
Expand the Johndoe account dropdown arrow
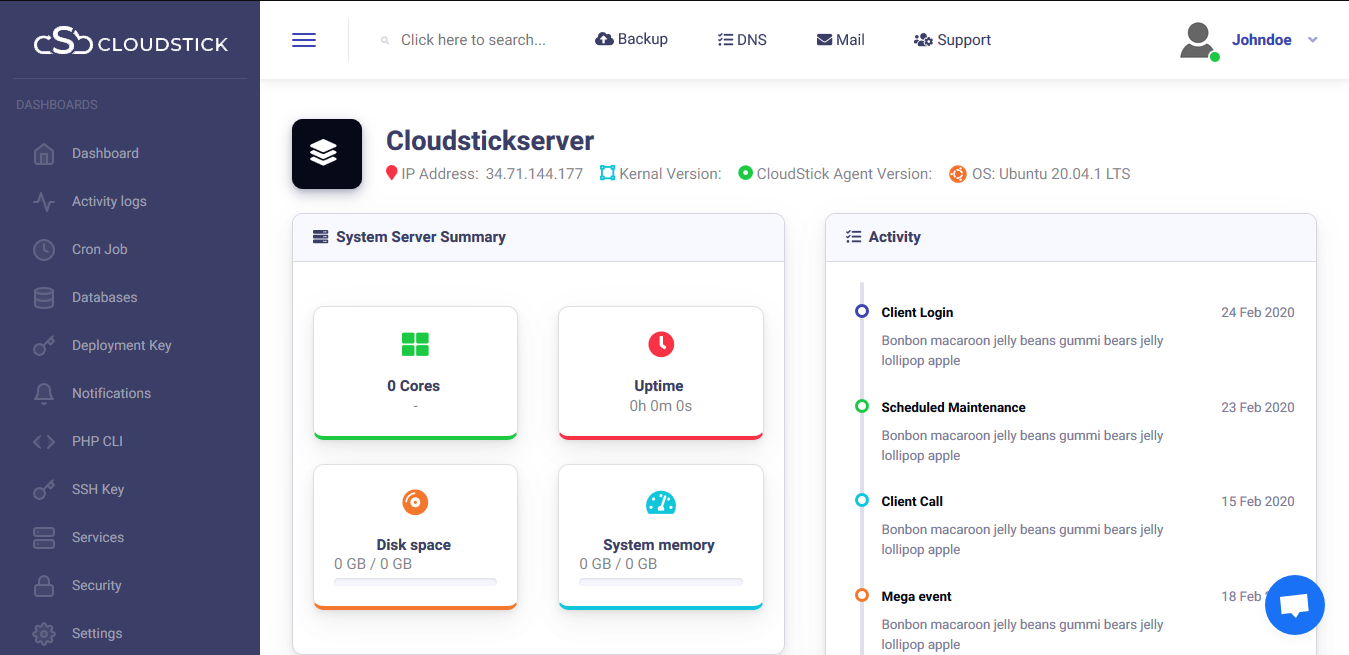1313,40
